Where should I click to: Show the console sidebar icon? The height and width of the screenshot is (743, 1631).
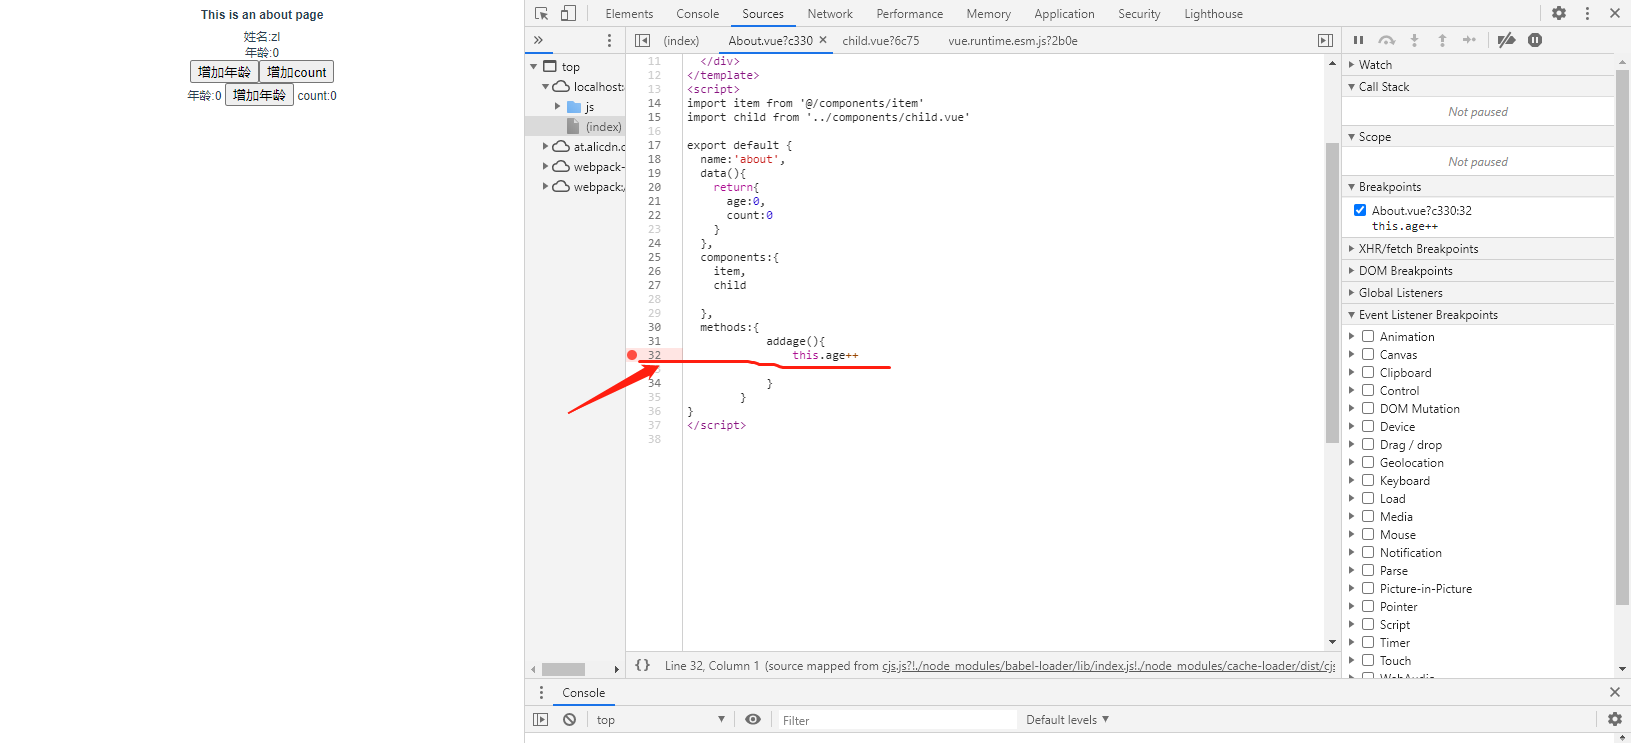coord(541,719)
